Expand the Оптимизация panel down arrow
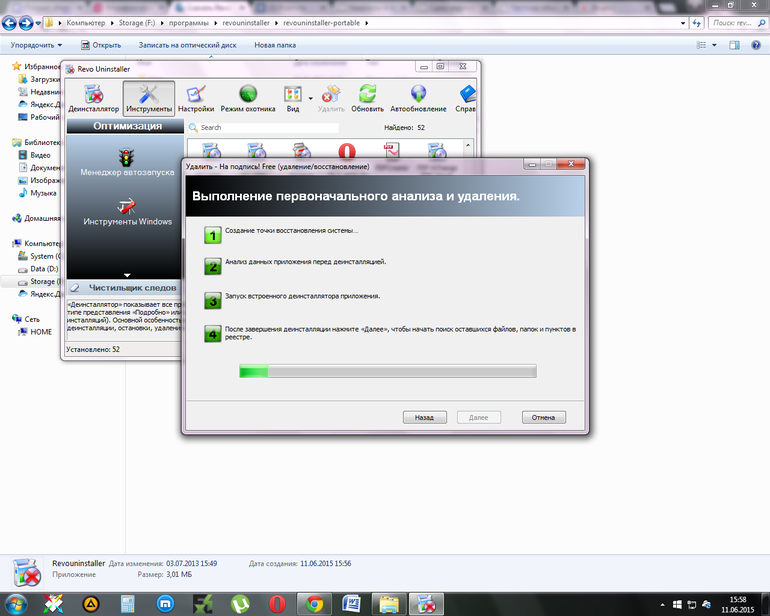Image resolution: width=770 pixels, height=616 pixels. click(127, 276)
